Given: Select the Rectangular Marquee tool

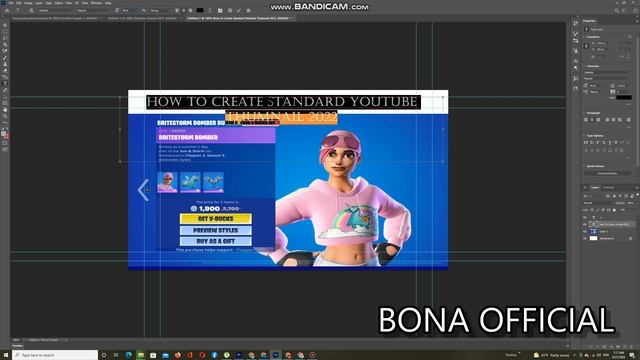Looking at the screenshot, I should (5, 32).
